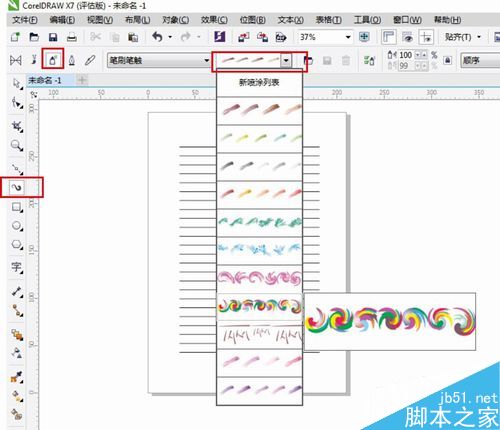Image resolution: width=500 pixels, height=430 pixels.
Task: Open the 编辑(E) menu
Action: point(62,20)
